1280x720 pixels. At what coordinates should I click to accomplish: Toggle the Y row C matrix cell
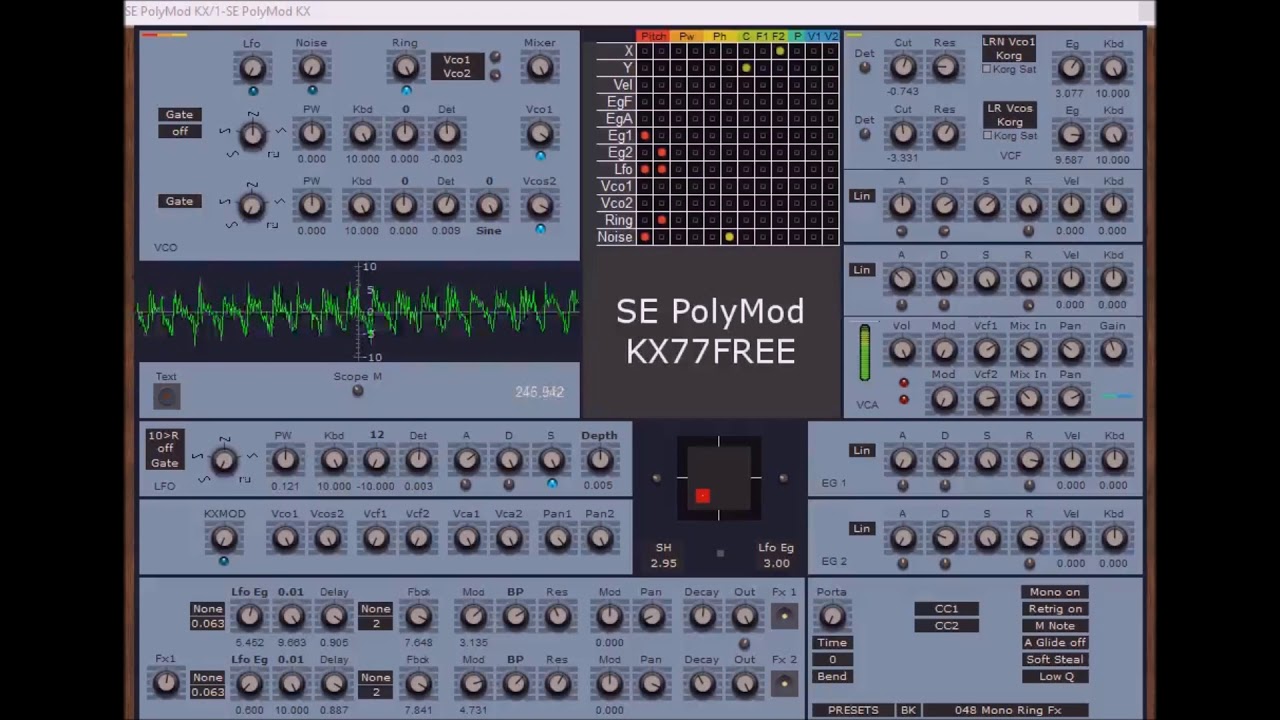point(746,68)
